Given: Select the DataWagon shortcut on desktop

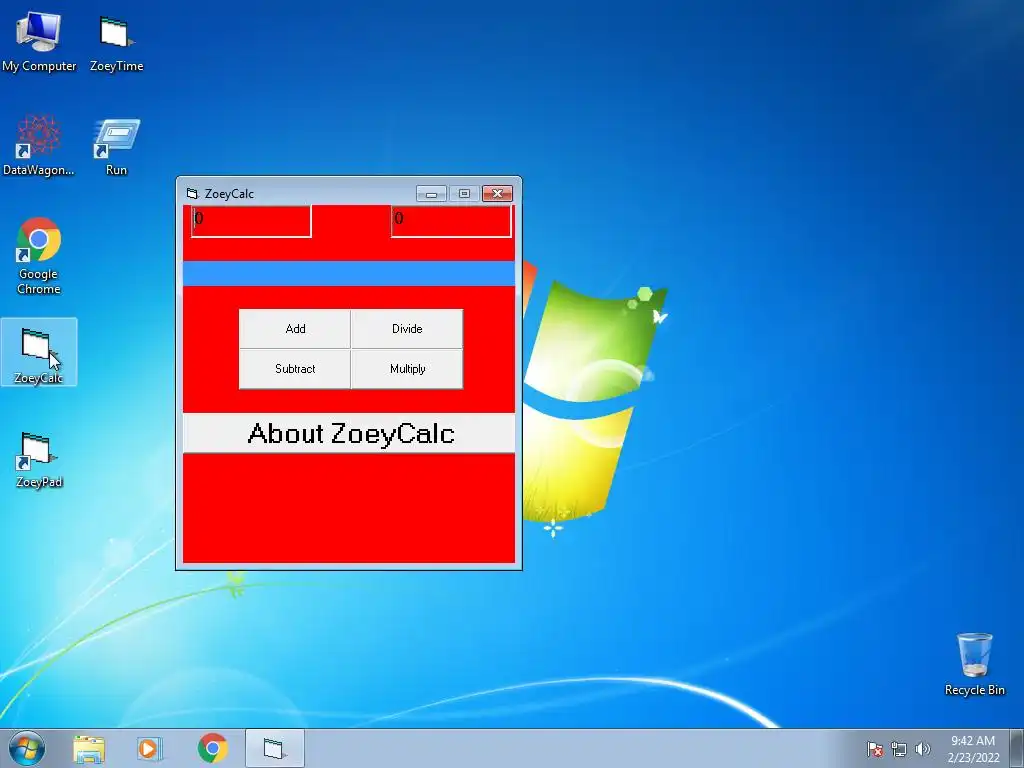Looking at the screenshot, I should click(x=39, y=145).
